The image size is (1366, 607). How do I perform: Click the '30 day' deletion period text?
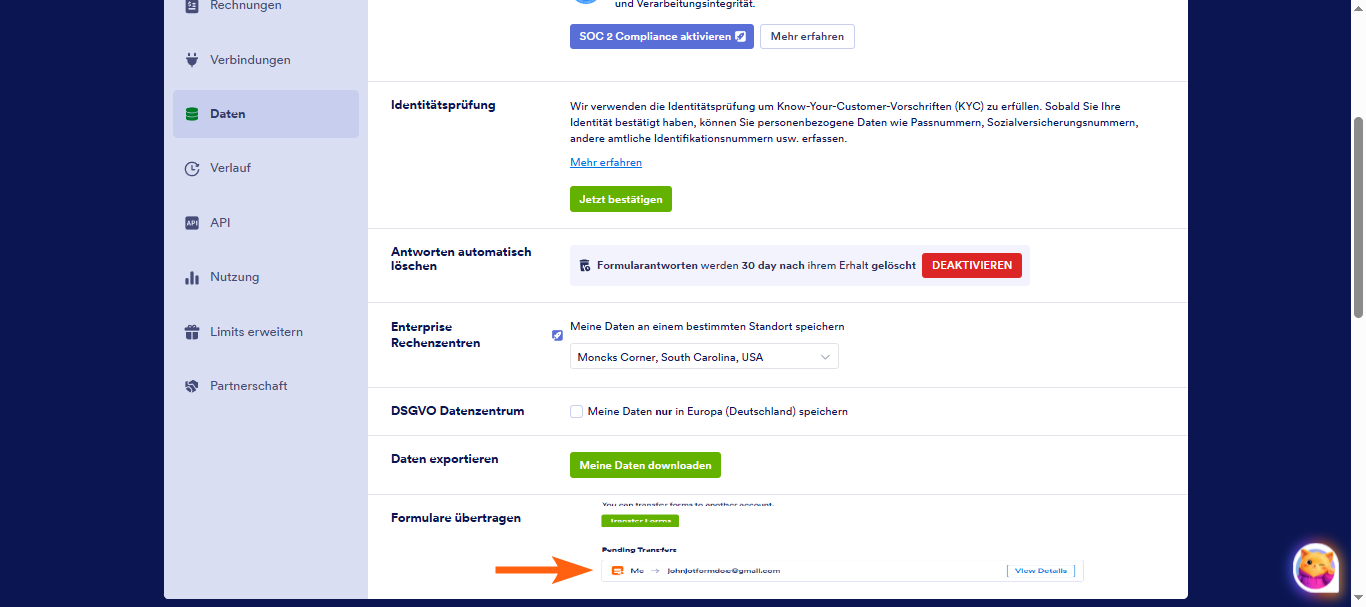[x=759, y=266]
